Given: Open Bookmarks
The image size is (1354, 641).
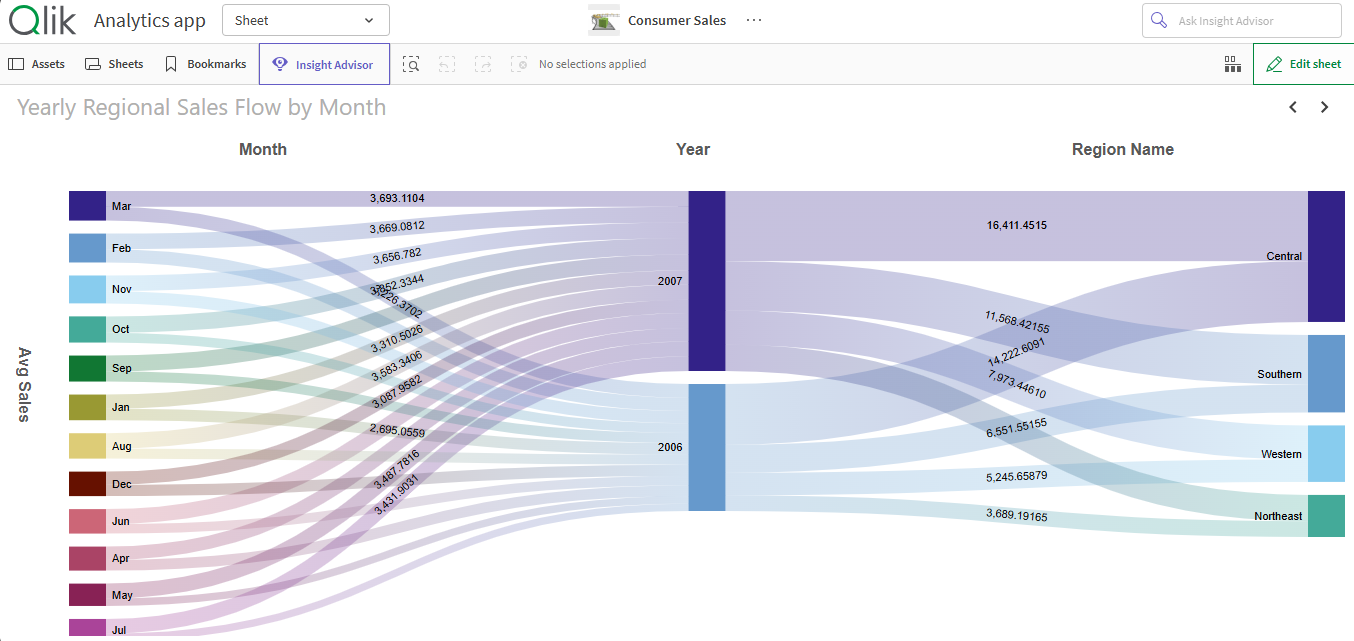Looking at the screenshot, I should [x=205, y=64].
